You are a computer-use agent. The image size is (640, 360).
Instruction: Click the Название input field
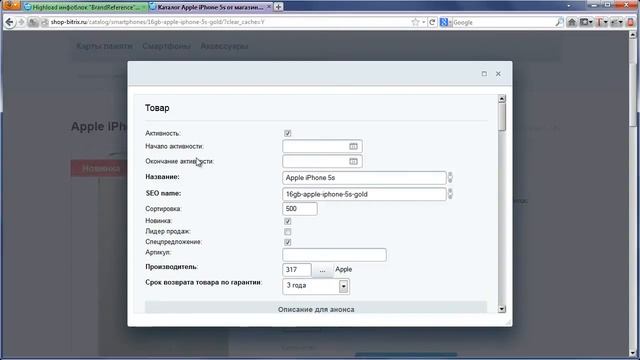pyautogui.click(x=364, y=178)
